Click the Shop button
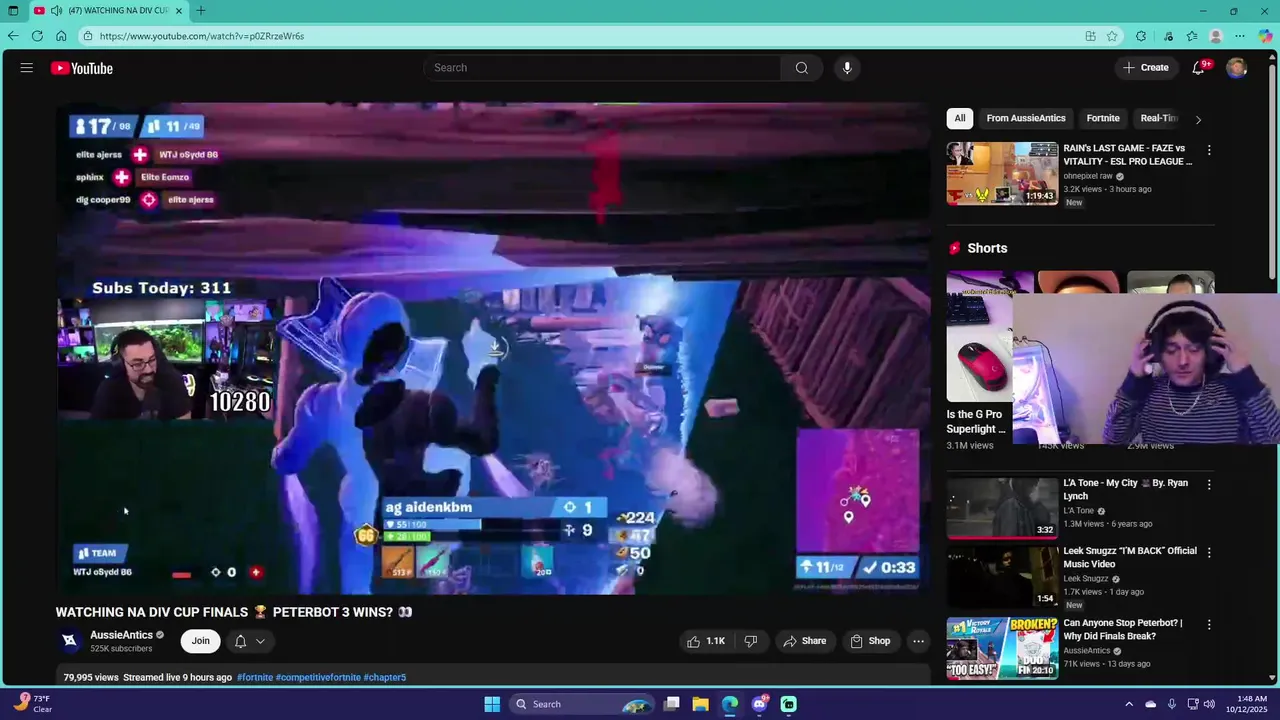1280x720 pixels. [x=870, y=641]
